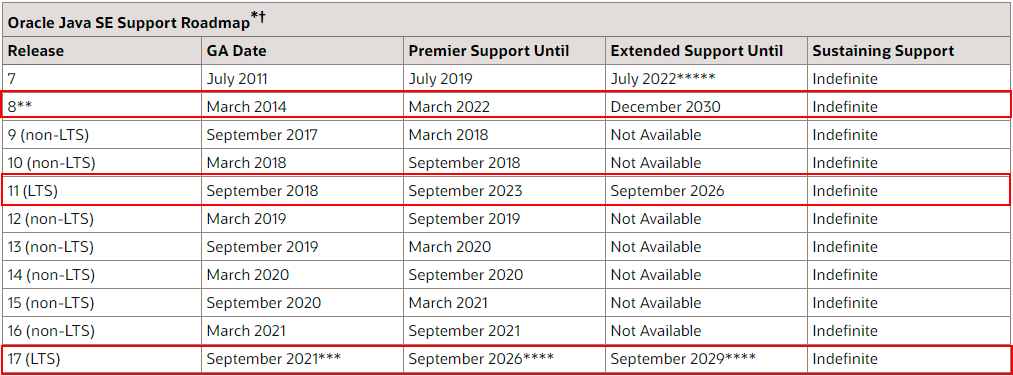Click the December 2030 extended support cell
1013x376 pixels.
point(706,107)
